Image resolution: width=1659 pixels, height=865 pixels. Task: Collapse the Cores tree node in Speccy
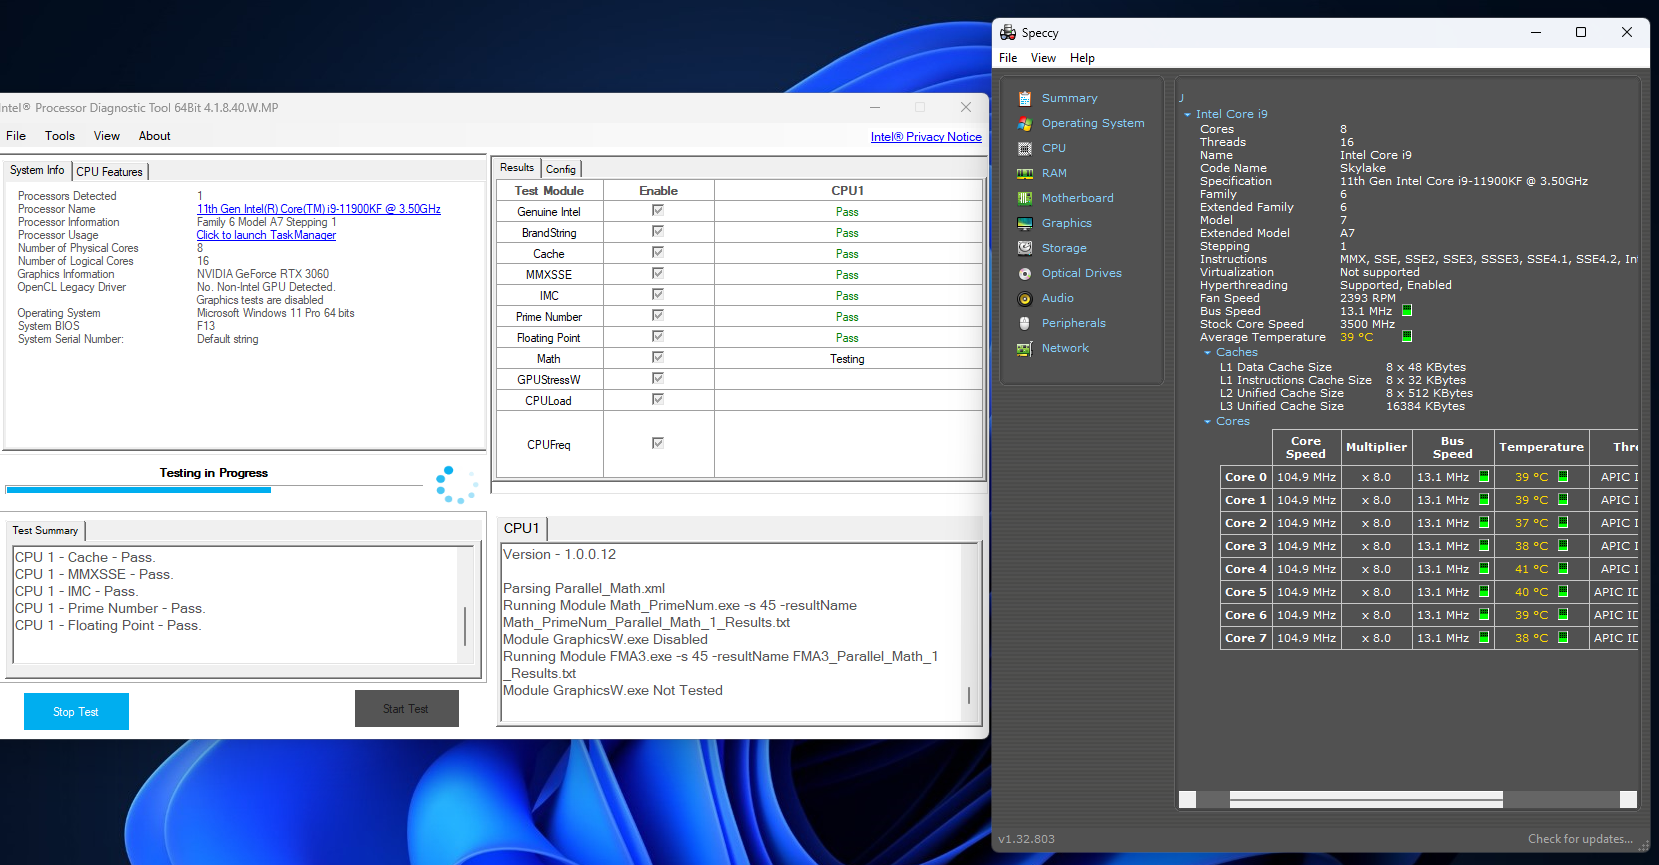[x=1207, y=422]
